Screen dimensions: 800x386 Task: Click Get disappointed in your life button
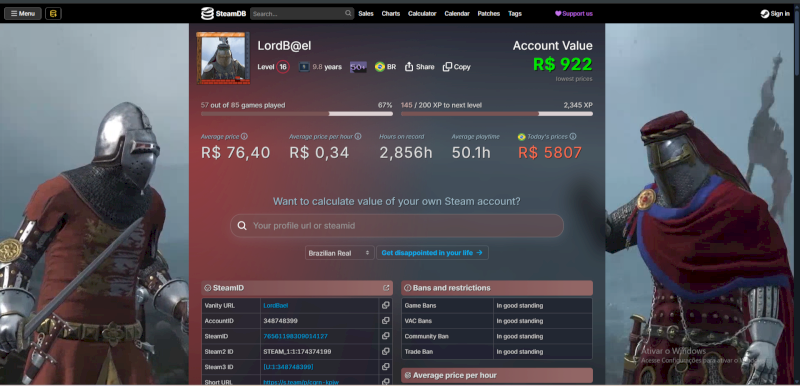[432, 253]
